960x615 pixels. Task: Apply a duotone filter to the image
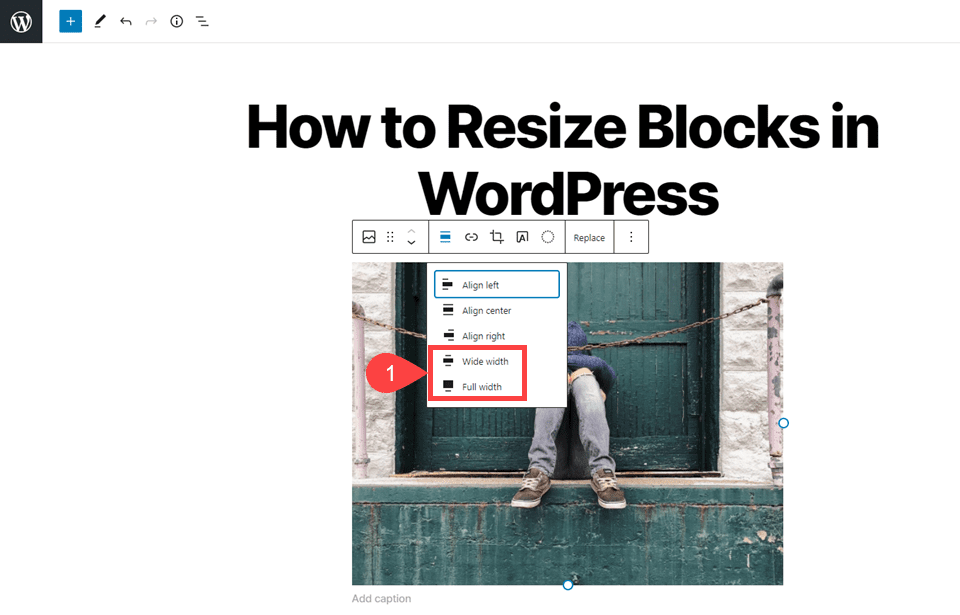pos(547,237)
